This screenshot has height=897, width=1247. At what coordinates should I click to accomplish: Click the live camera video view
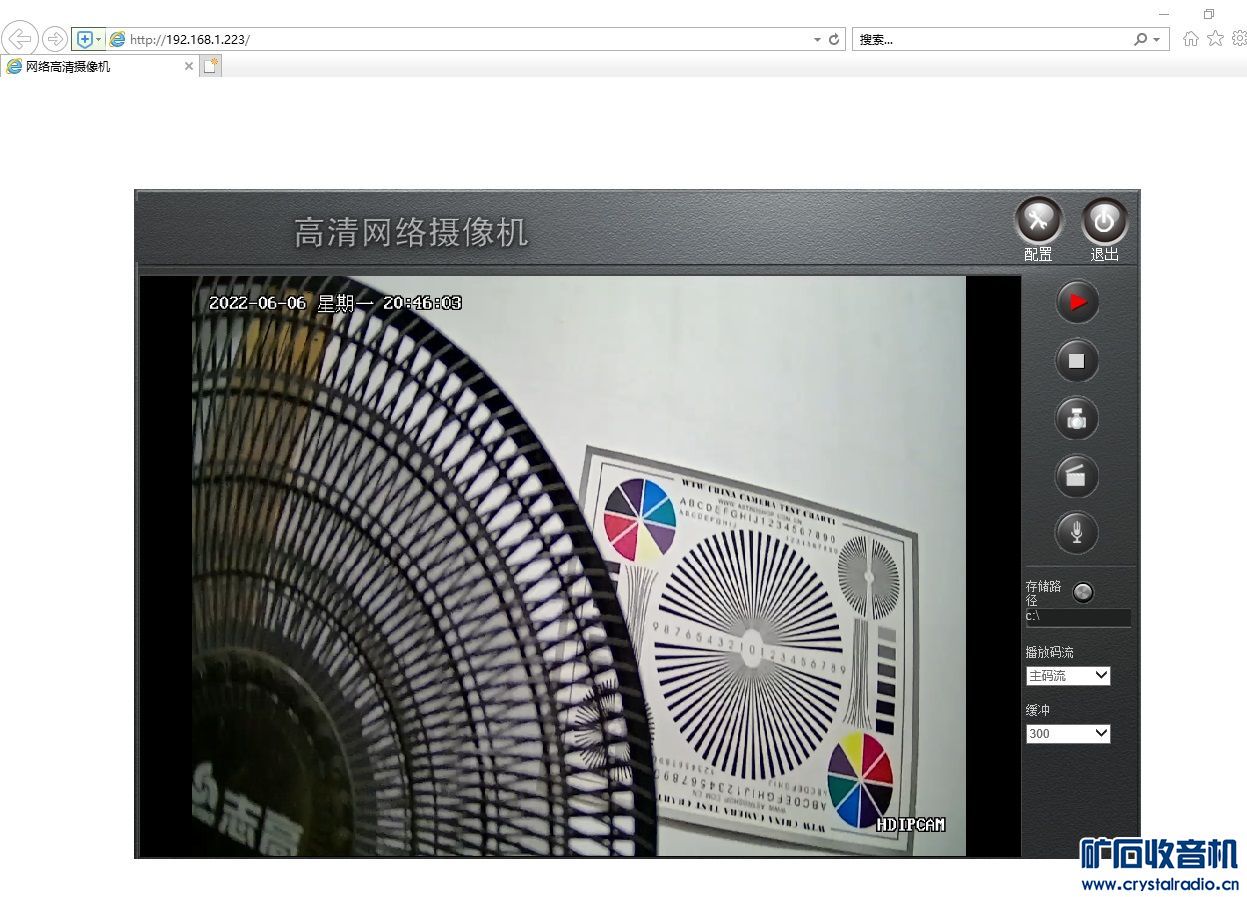[579, 566]
